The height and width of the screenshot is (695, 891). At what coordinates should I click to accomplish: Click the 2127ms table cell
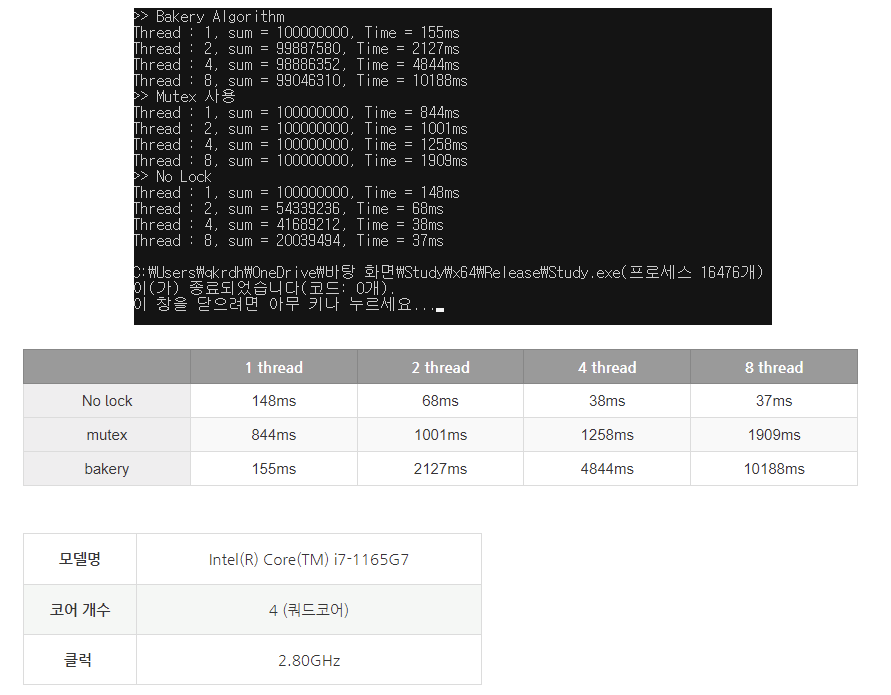coord(440,469)
